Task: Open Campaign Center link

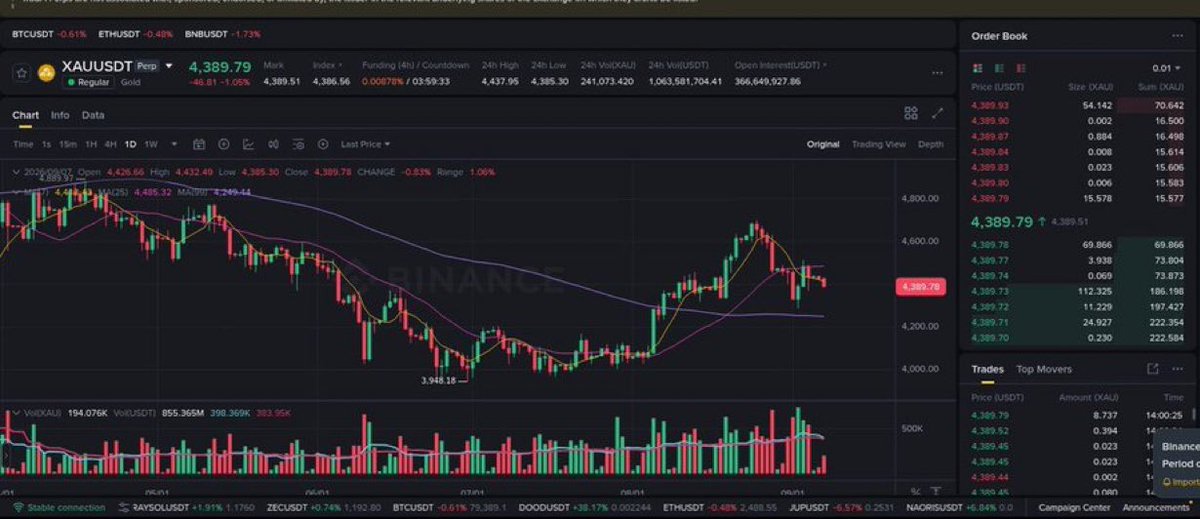Action: (1072, 508)
